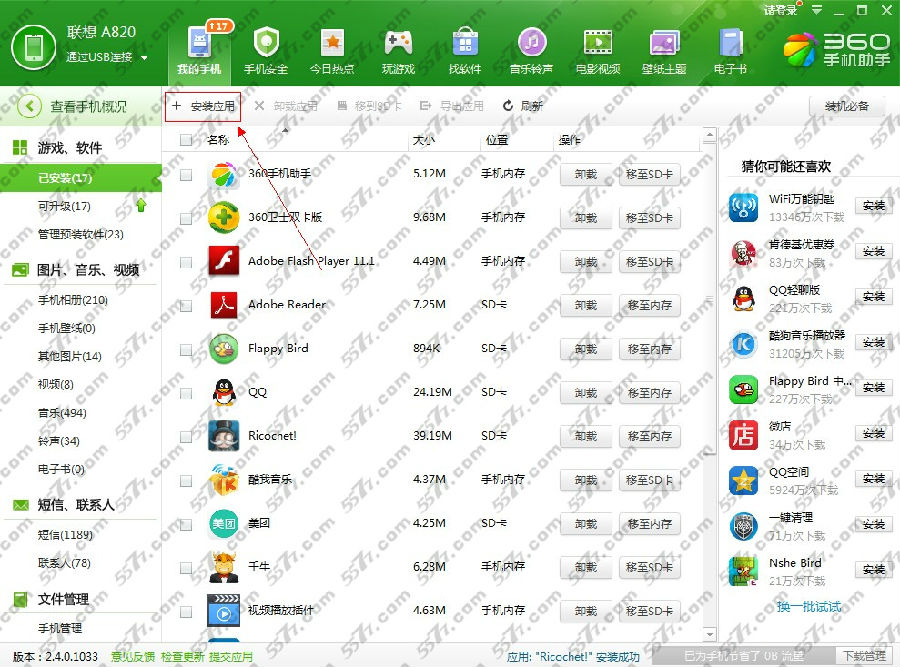Open 短信(1189) in the sidebar
This screenshot has width=900, height=667.
tap(65, 535)
